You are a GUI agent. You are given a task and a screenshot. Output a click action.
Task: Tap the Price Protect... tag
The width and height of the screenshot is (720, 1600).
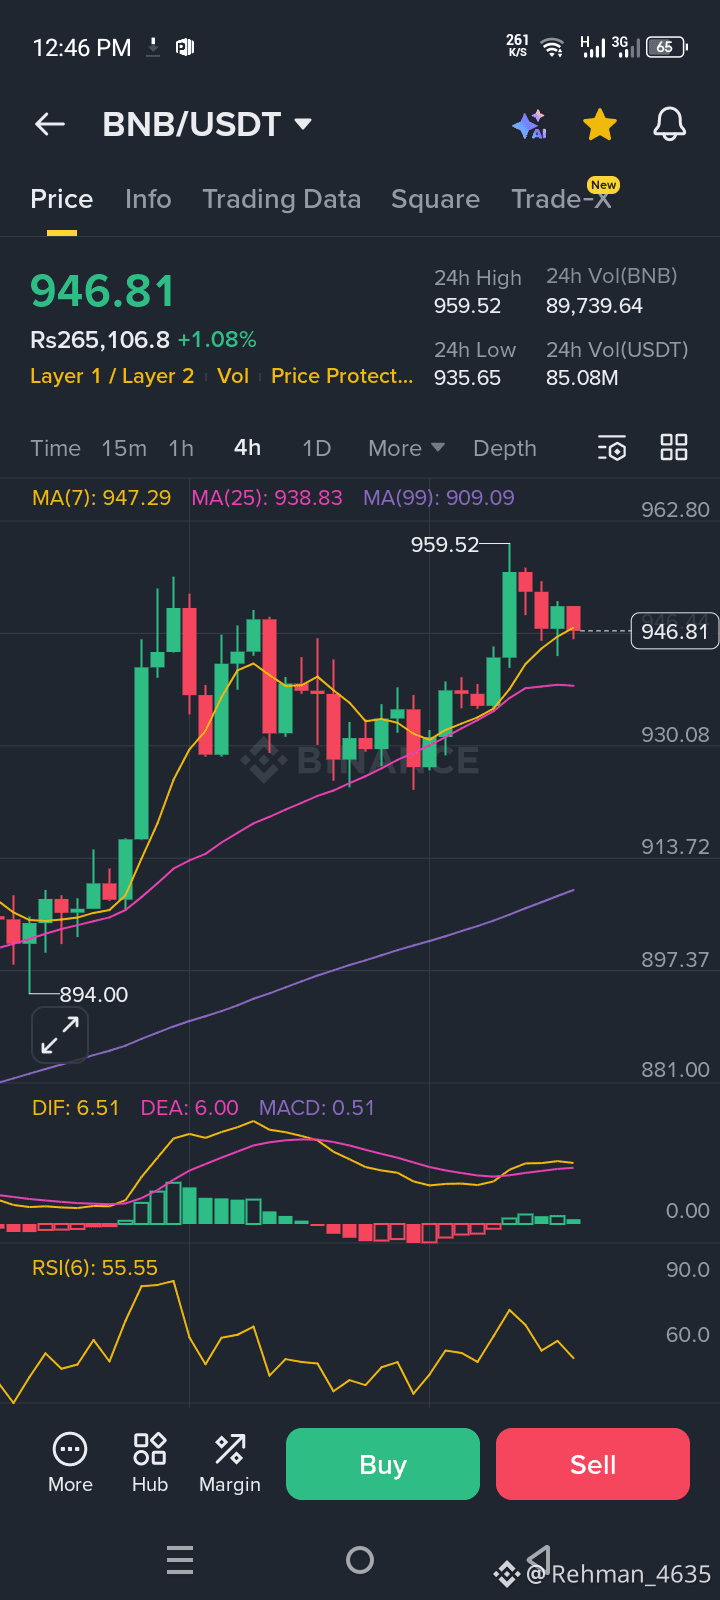point(342,376)
